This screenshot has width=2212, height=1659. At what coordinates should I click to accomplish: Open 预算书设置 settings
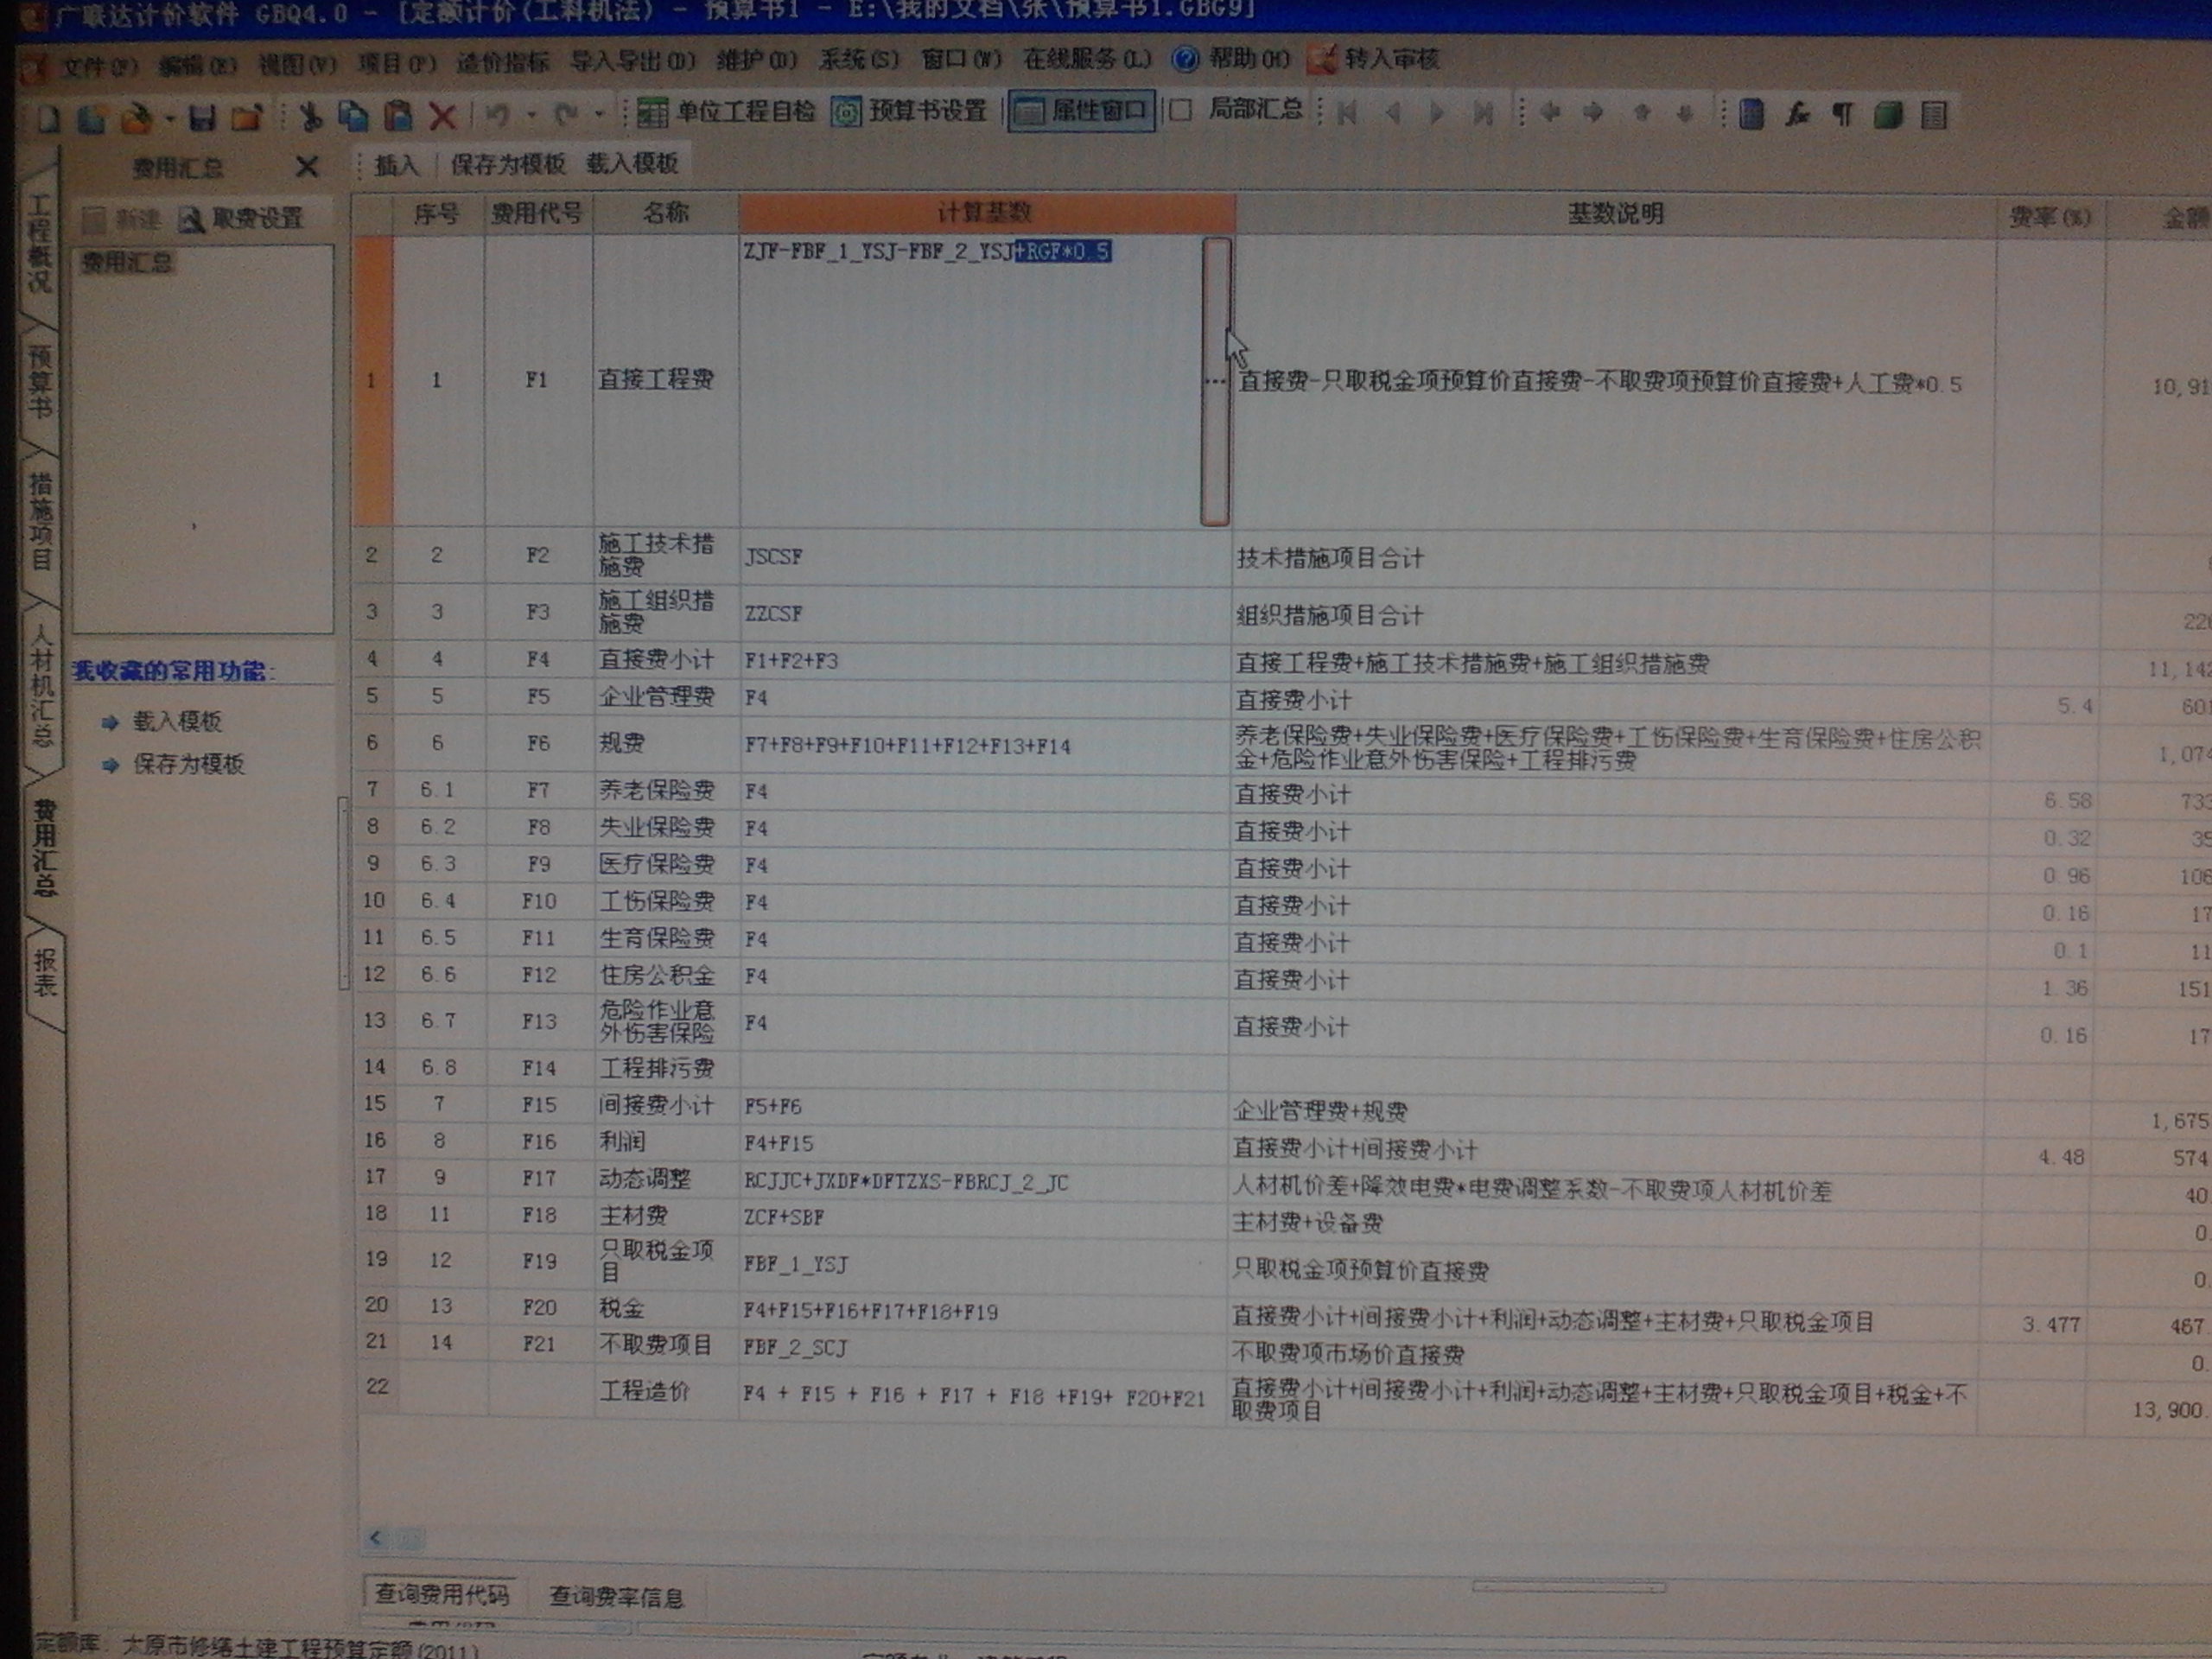(x=909, y=110)
